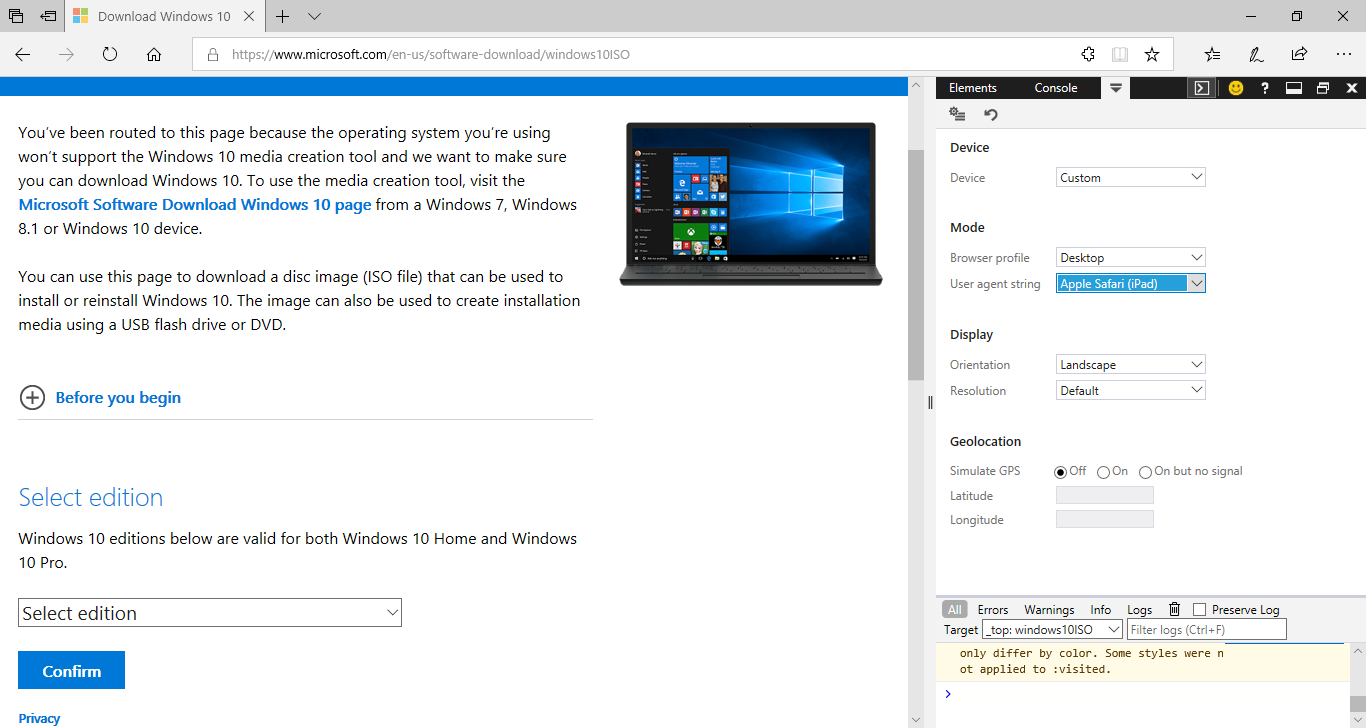Open the User agent string dropdown

pos(1131,283)
